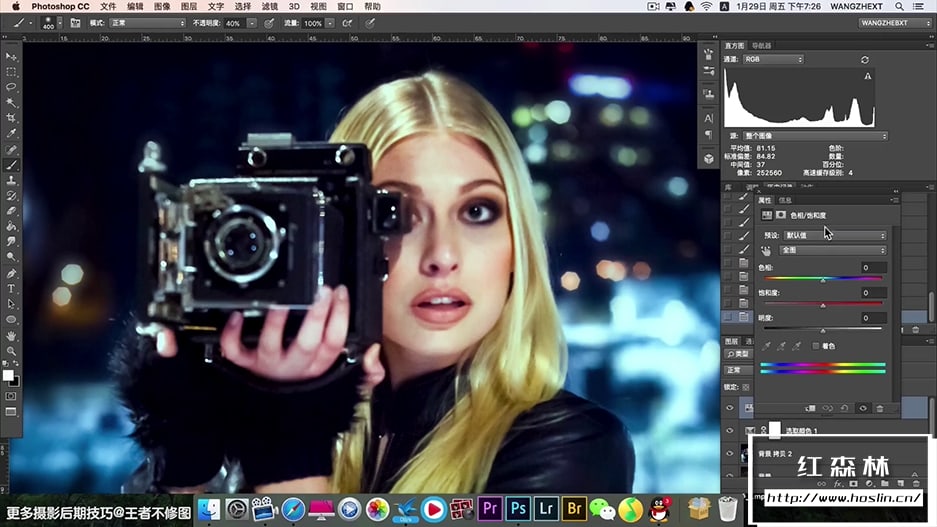This screenshot has height=527, width=937.
Task: Hide the hue/saturation layer in Layers panel
Action: click(730, 408)
